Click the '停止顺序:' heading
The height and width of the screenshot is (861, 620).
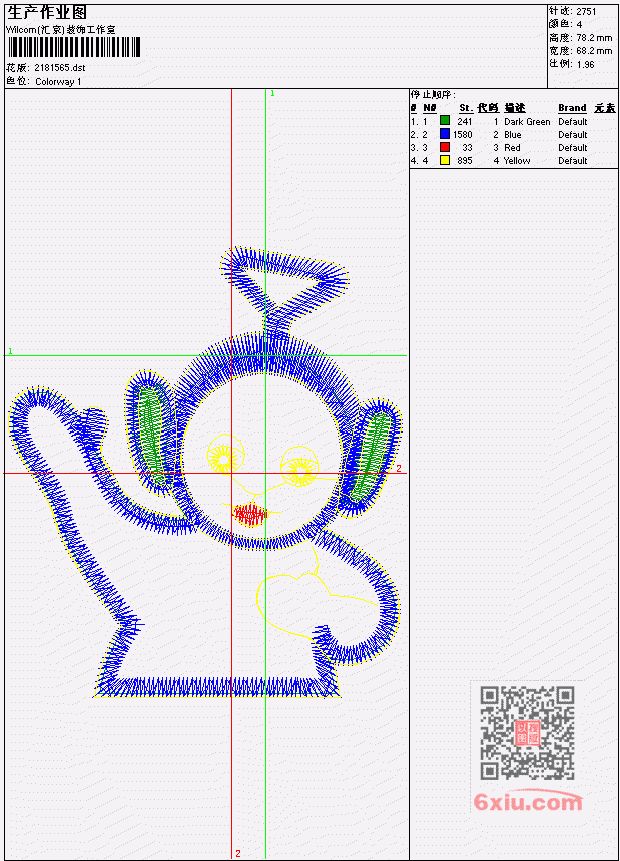433,94
